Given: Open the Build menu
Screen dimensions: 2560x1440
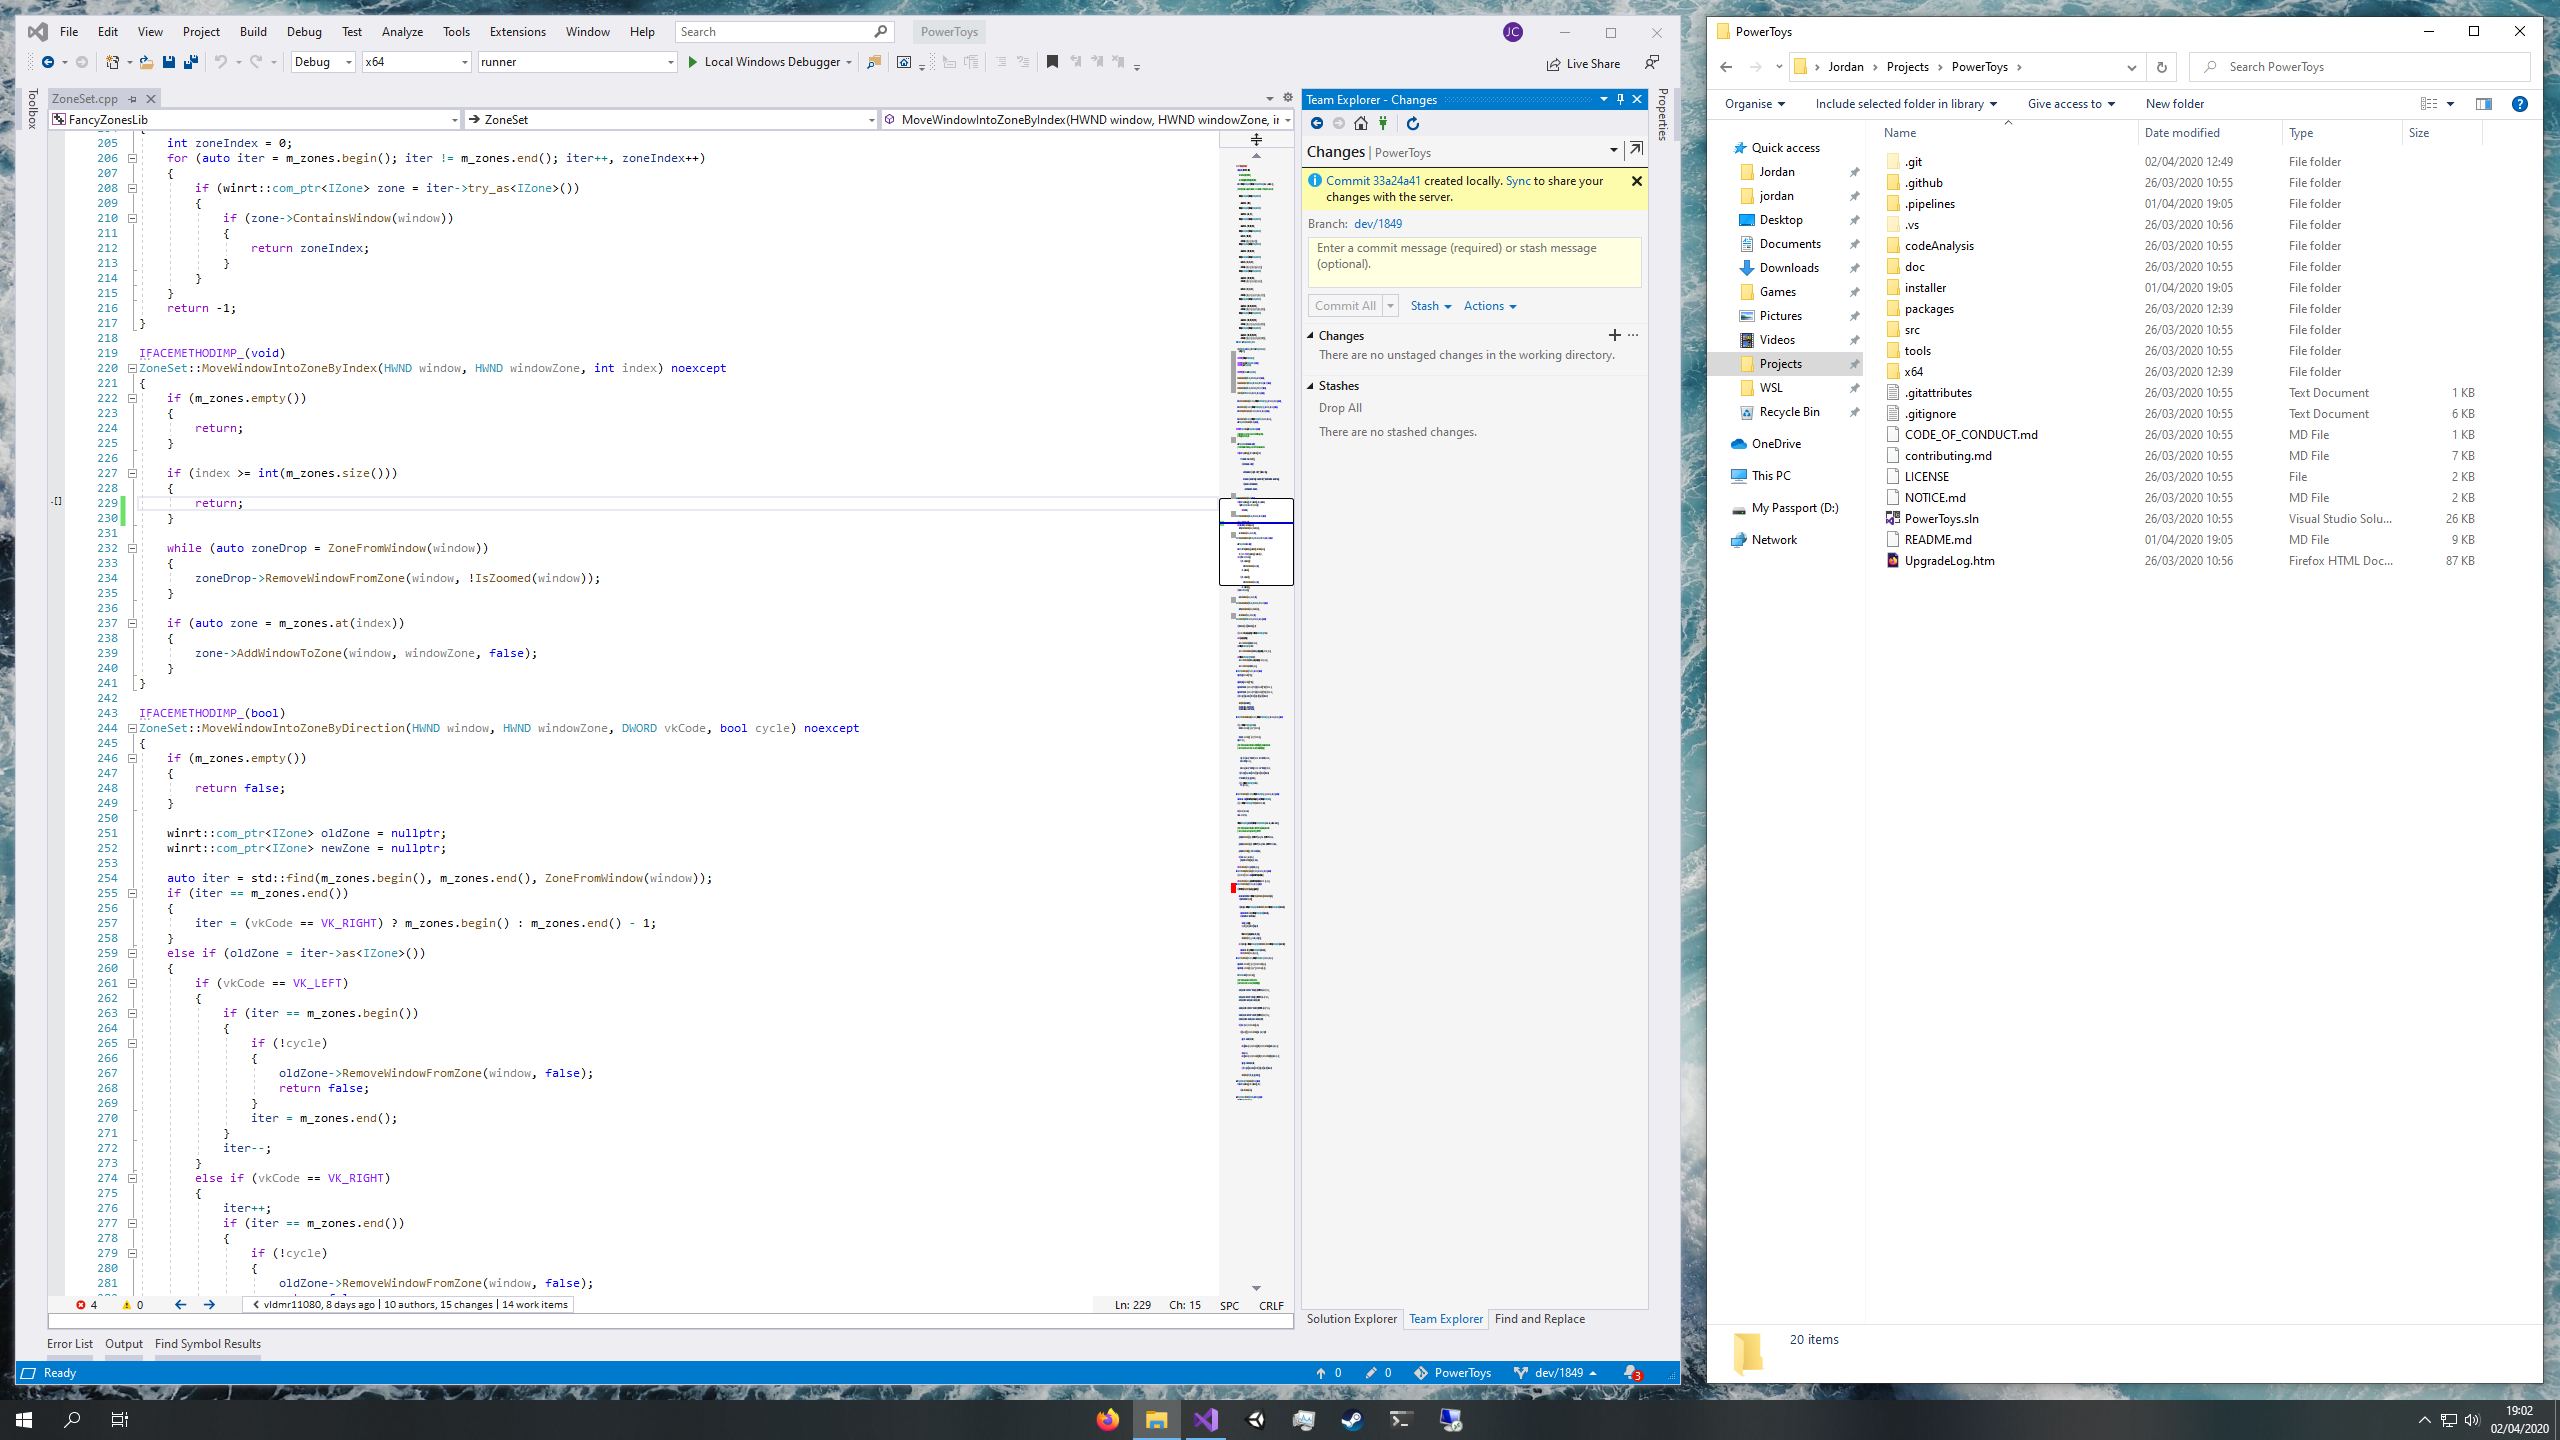Looking at the screenshot, I should (x=253, y=32).
